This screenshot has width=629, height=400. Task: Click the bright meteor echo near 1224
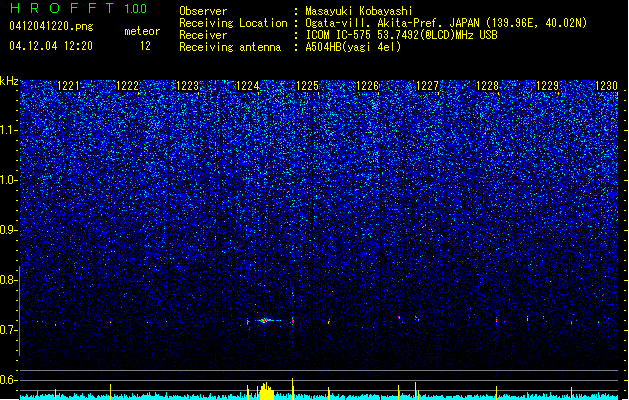(x=266, y=321)
